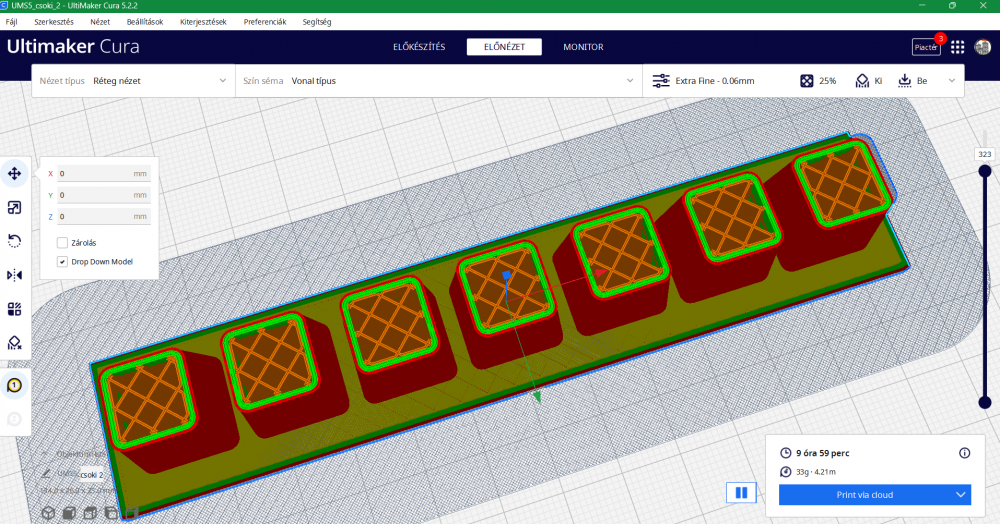This screenshot has width=1000, height=524.
Task: Show print time details info icon
Action: pos(964,453)
